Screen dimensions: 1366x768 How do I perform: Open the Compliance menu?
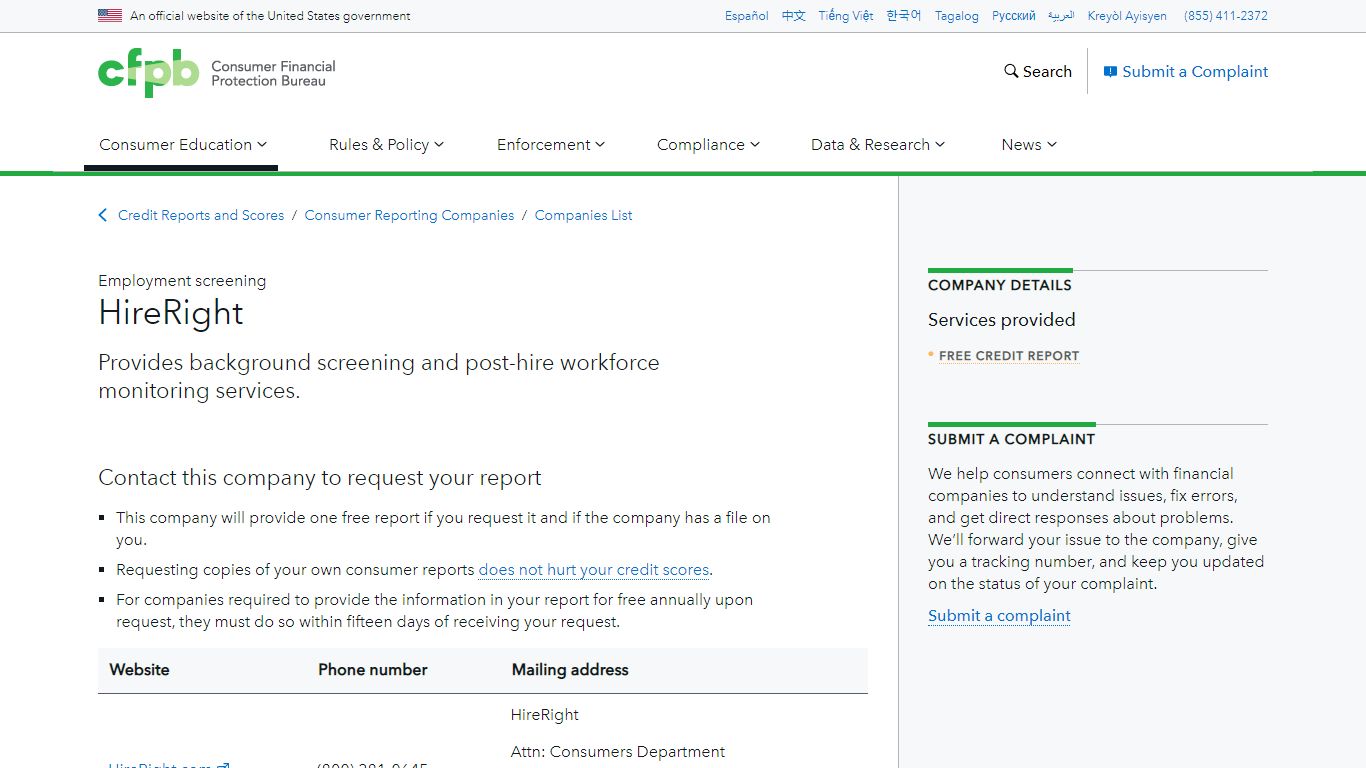point(708,144)
